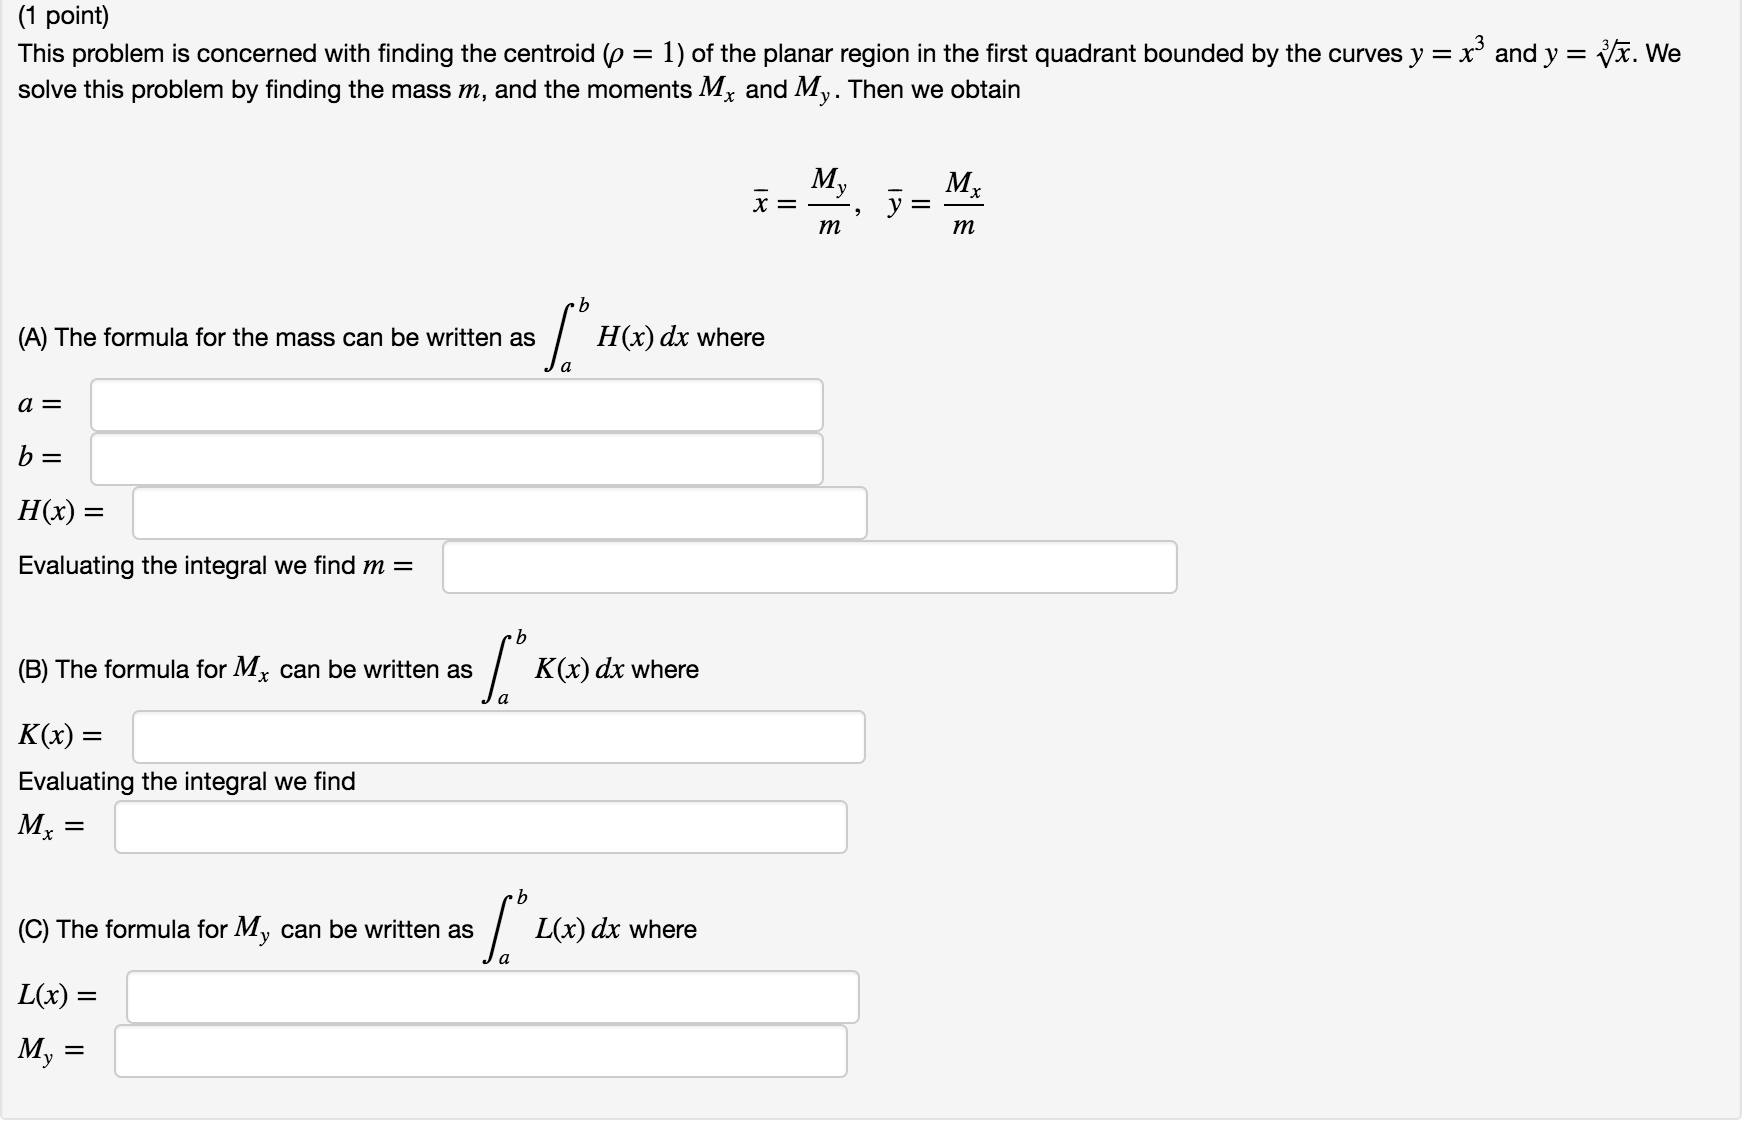Select the part (C) heading text
This screenshot has height=1142, width=1744.
pos(245,928)
